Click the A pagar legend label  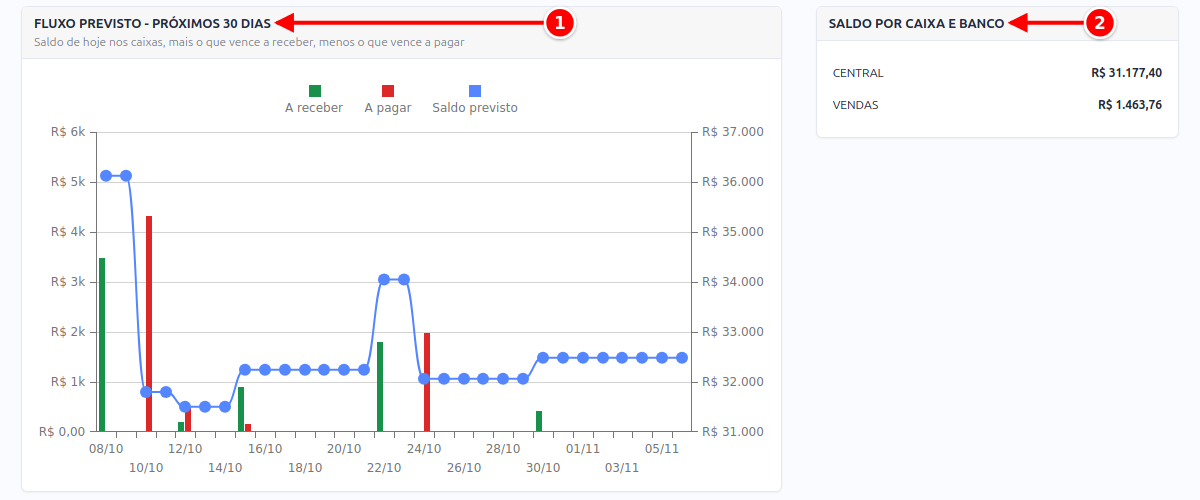point(388,108)
